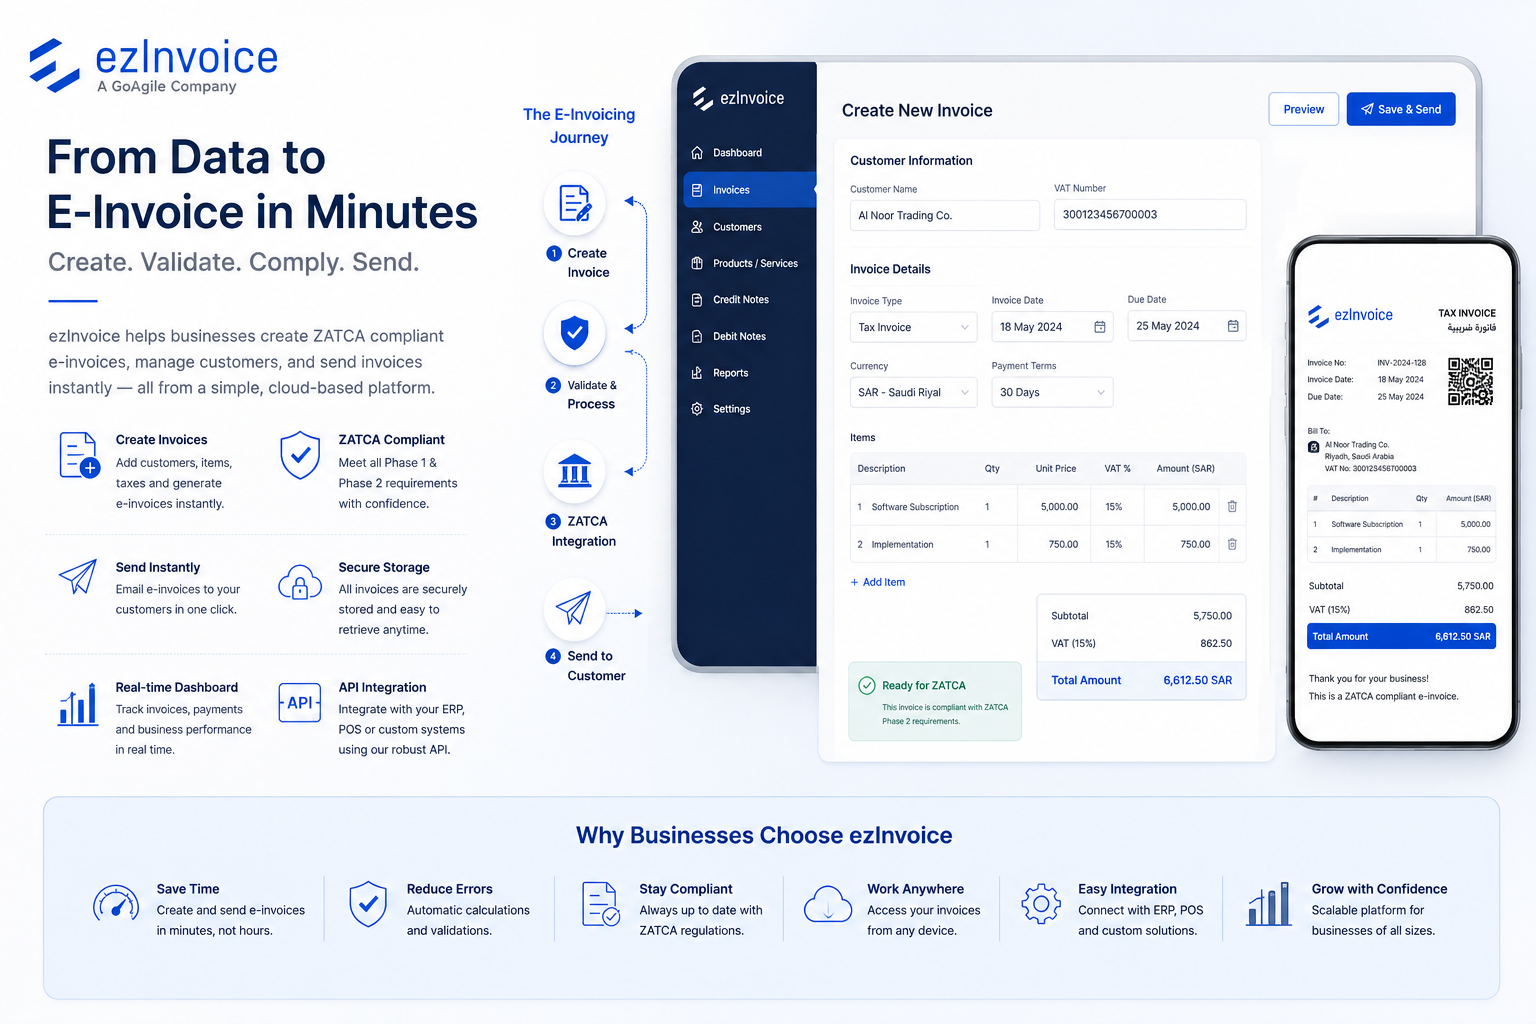
Task: Click Customer Name field Al Noor Trading Co.
Action: (945, 215)
